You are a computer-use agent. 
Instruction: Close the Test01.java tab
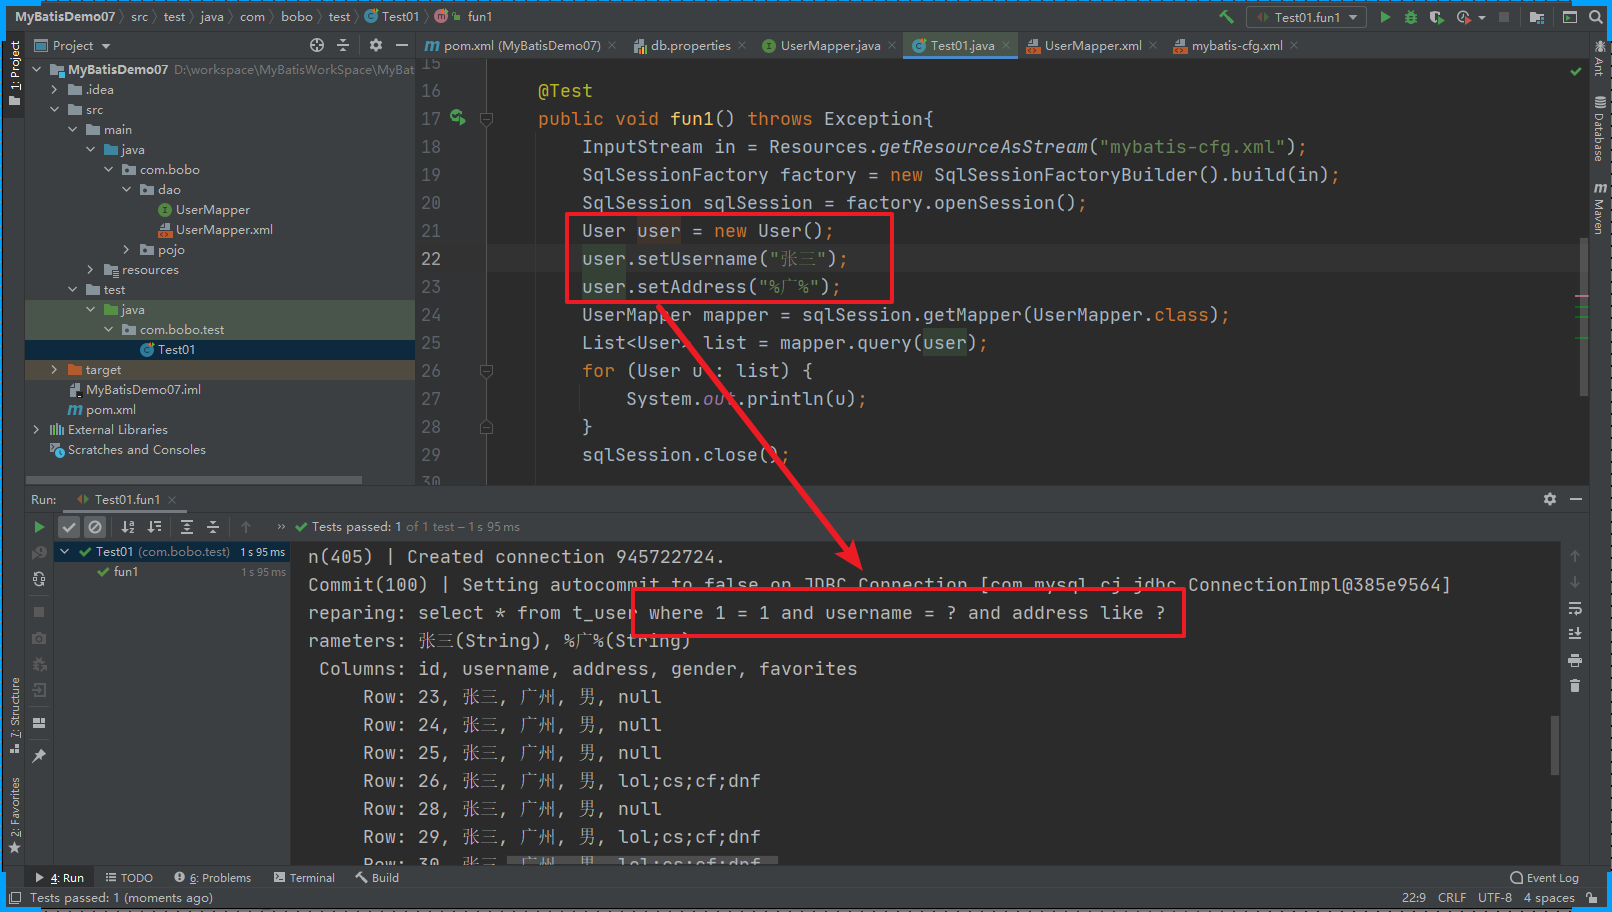1006,46
